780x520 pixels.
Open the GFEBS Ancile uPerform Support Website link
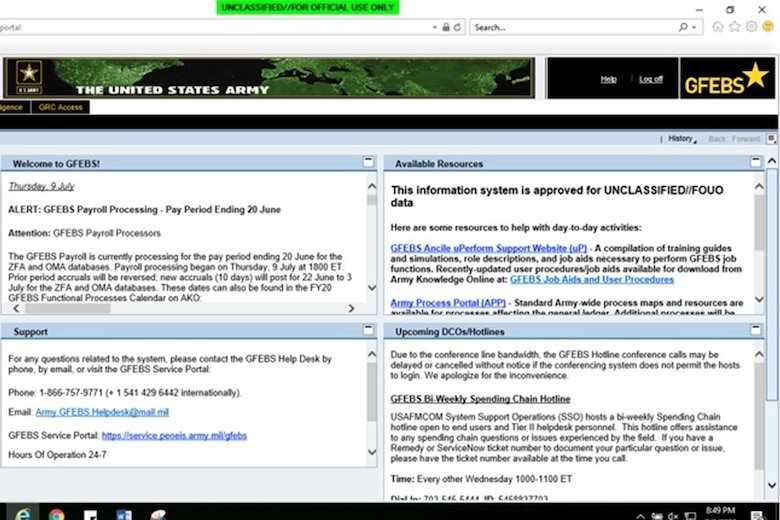tap(475, 247)
